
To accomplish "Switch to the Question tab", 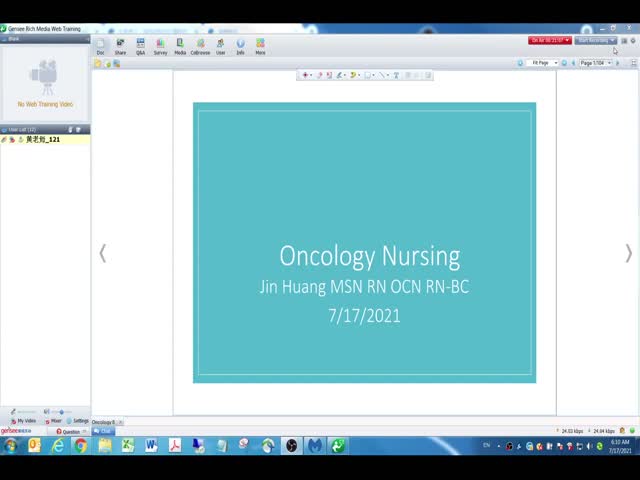I will [68, 431].
